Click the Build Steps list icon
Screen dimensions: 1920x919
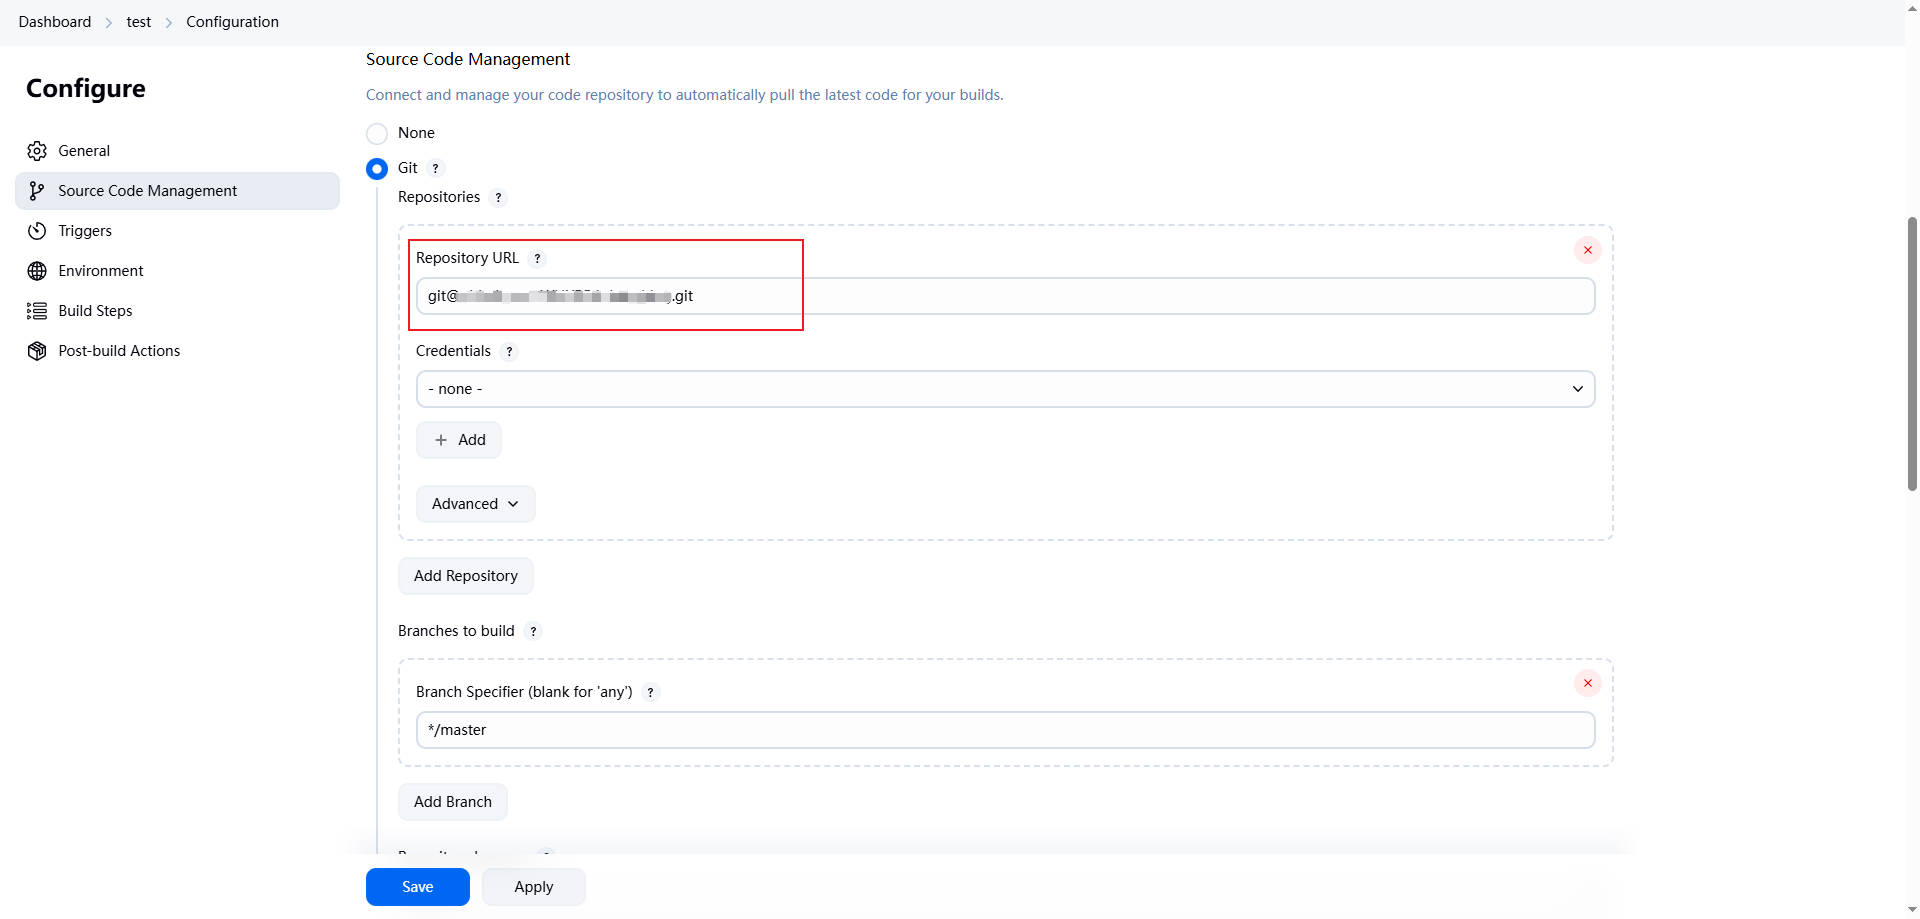(x=37, y=311)
